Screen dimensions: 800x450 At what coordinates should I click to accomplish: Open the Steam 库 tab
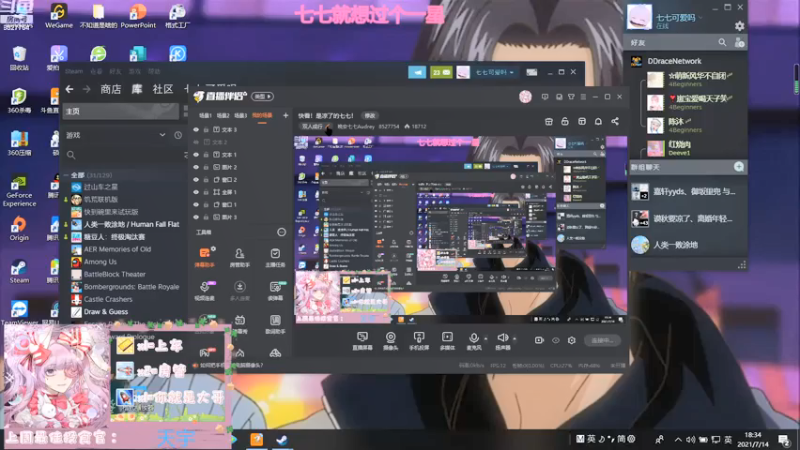[137, 89]
